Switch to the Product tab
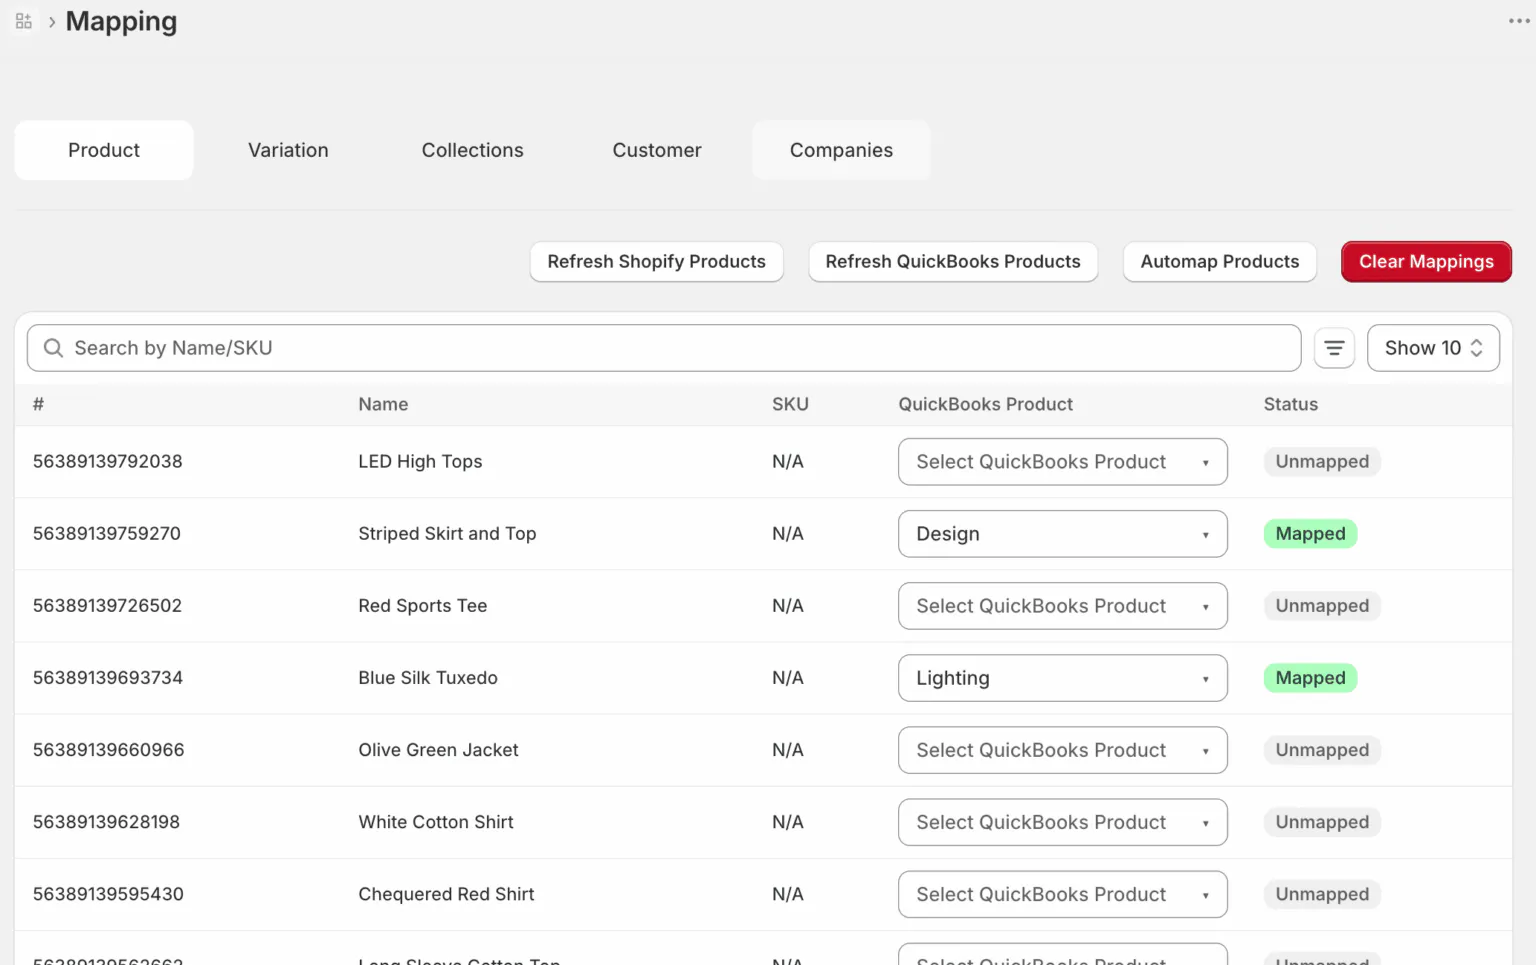 pyautogui.click(x=104, y=150)
